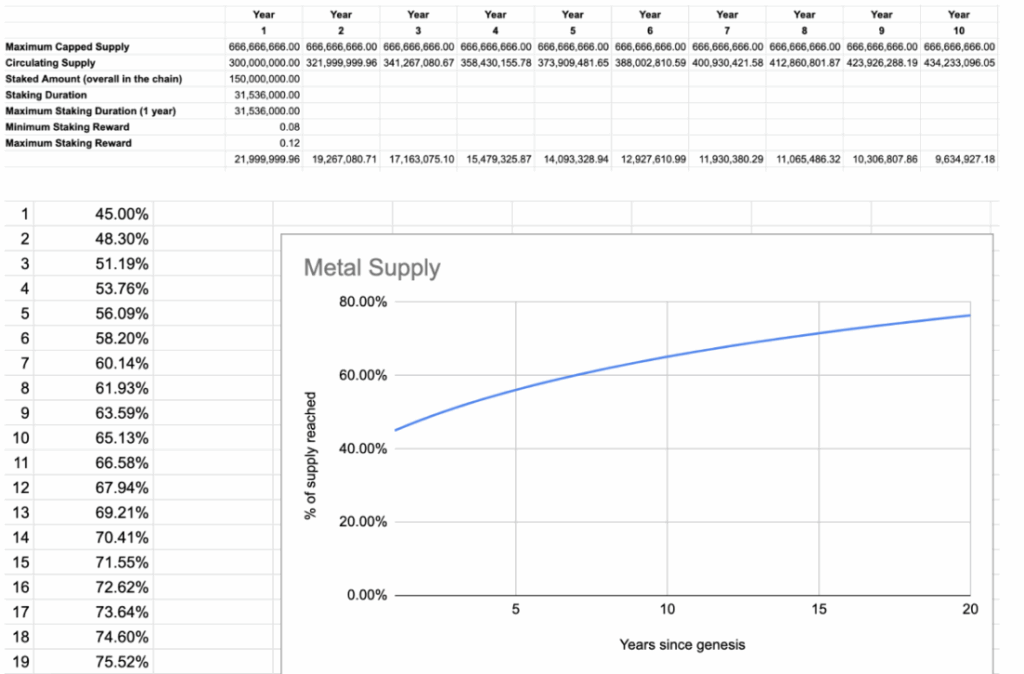The height and width of the screenshot is (674, 1024).
Task: Select the "Minimum Staking Reward" label
Action: 67,127
